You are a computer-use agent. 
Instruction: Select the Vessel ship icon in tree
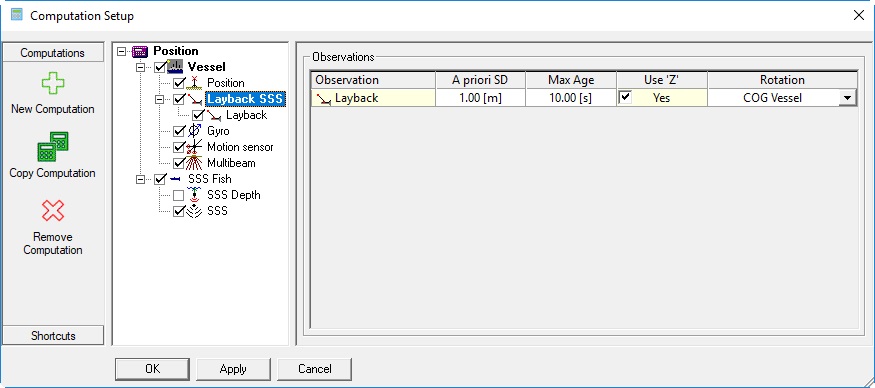click(175, 67)
